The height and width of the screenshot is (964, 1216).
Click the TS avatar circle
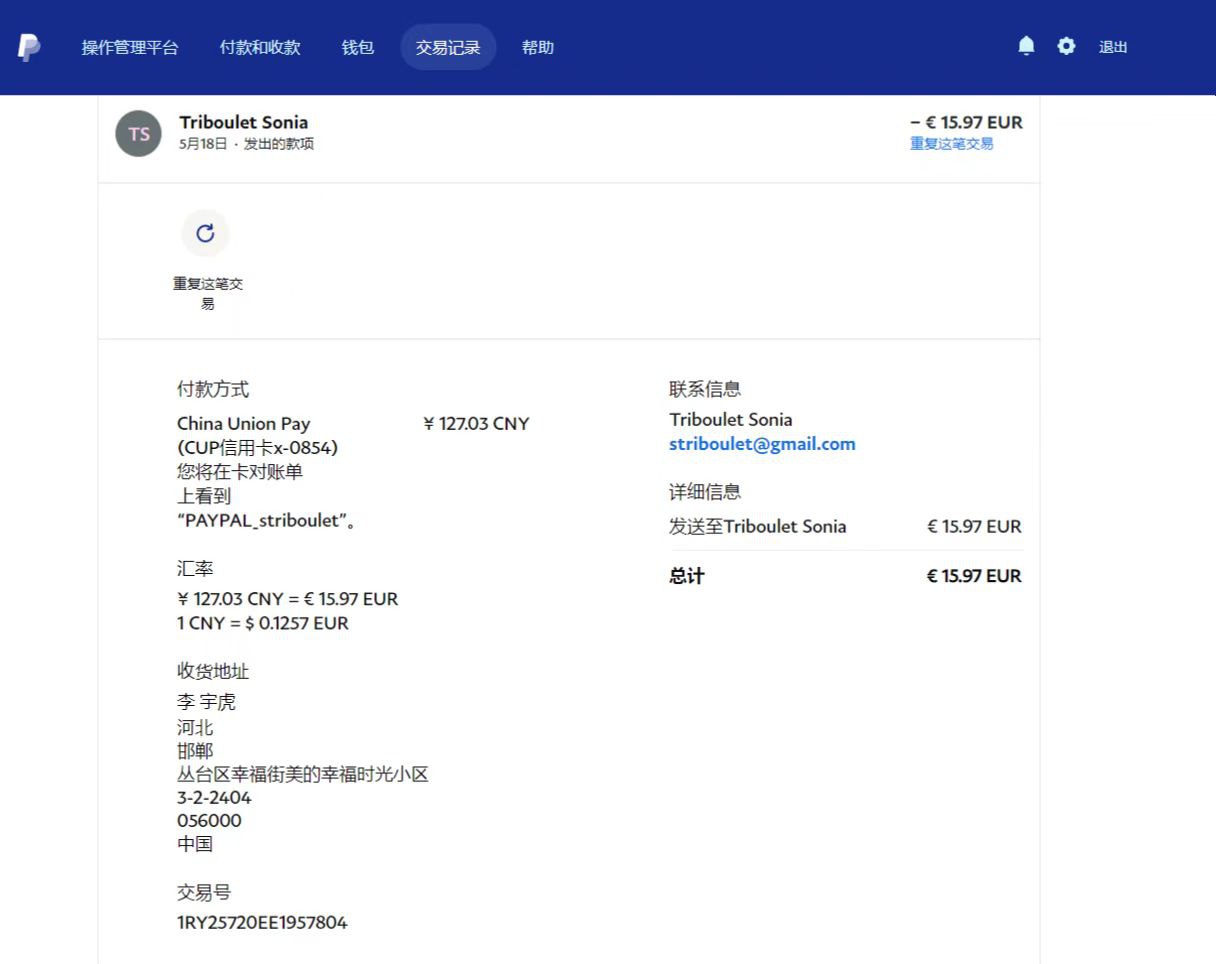point(138,133)
